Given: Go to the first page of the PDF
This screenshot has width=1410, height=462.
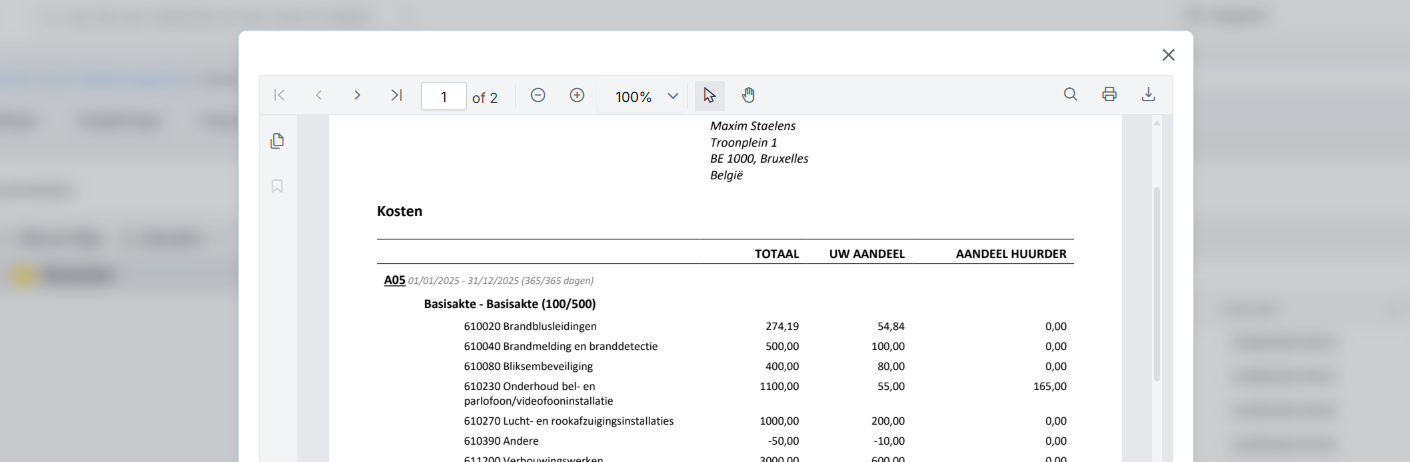Looking at the screenshot, I should tap(280, 95).
